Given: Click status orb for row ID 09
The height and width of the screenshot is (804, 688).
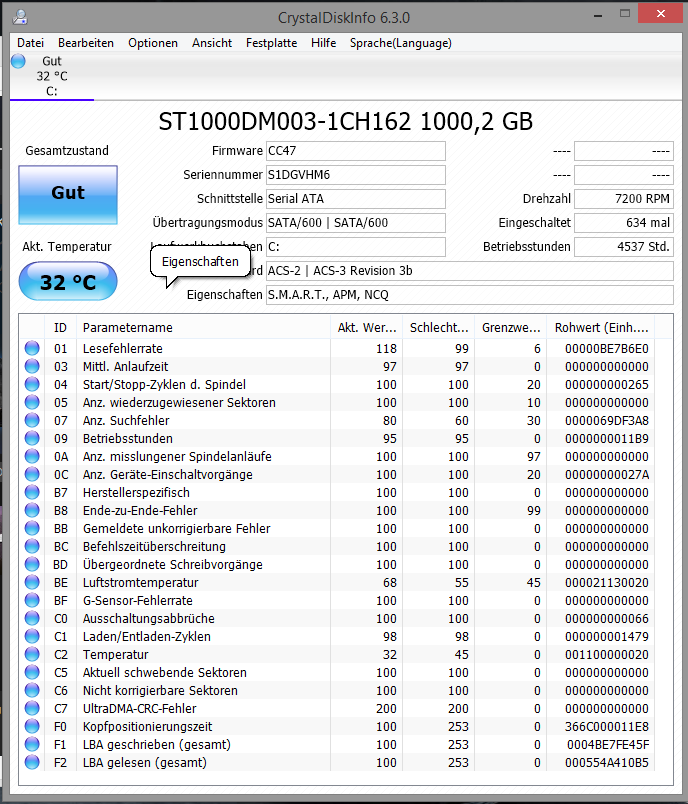Looking at the screenshot, I should pos(32,438).
